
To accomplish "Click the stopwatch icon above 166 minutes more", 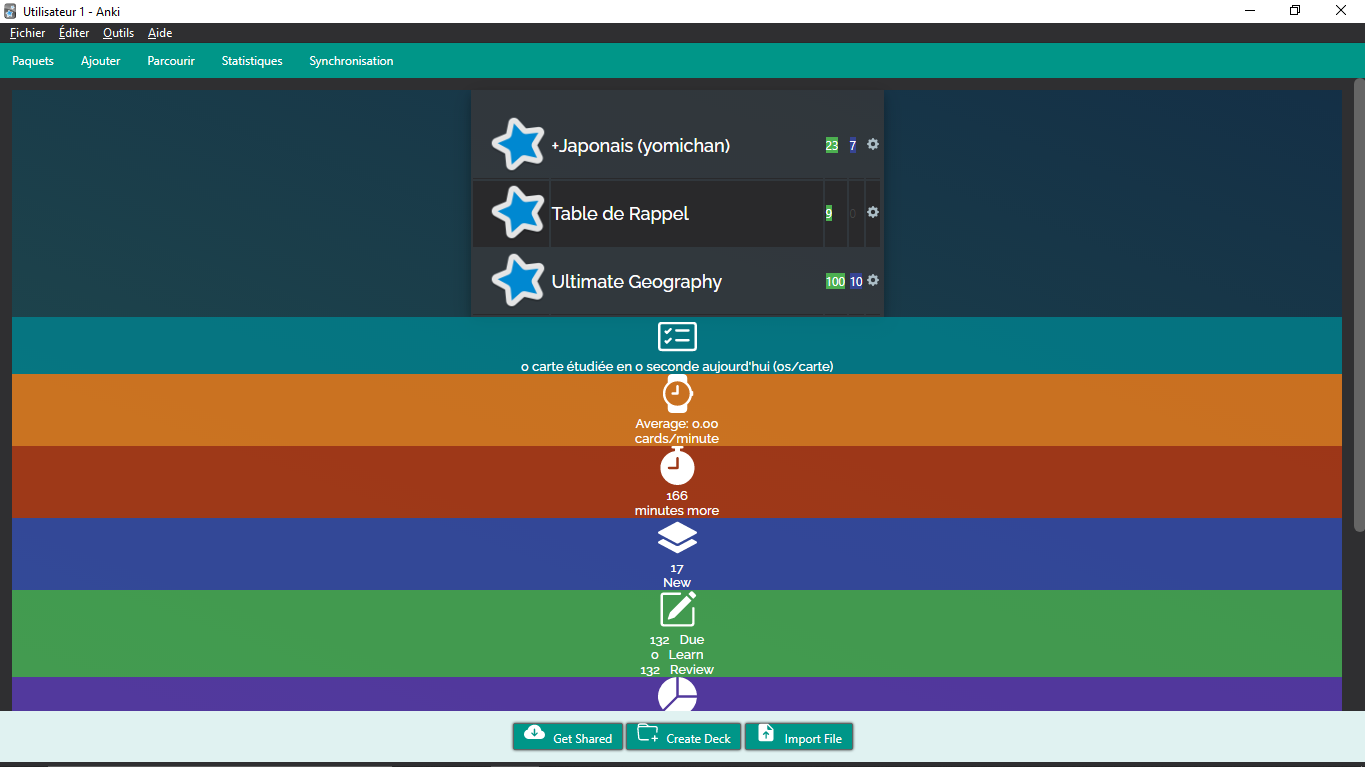I will click(x=677, y=466).
